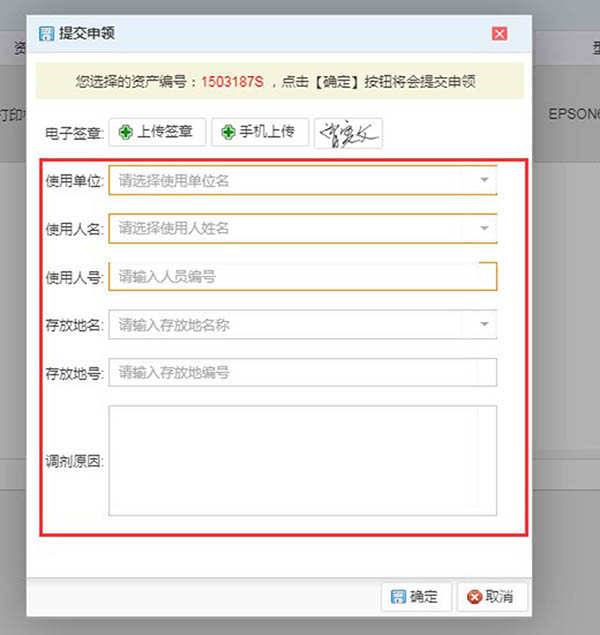Open the 存放地名 dropdown arrow

pos(484,324)
